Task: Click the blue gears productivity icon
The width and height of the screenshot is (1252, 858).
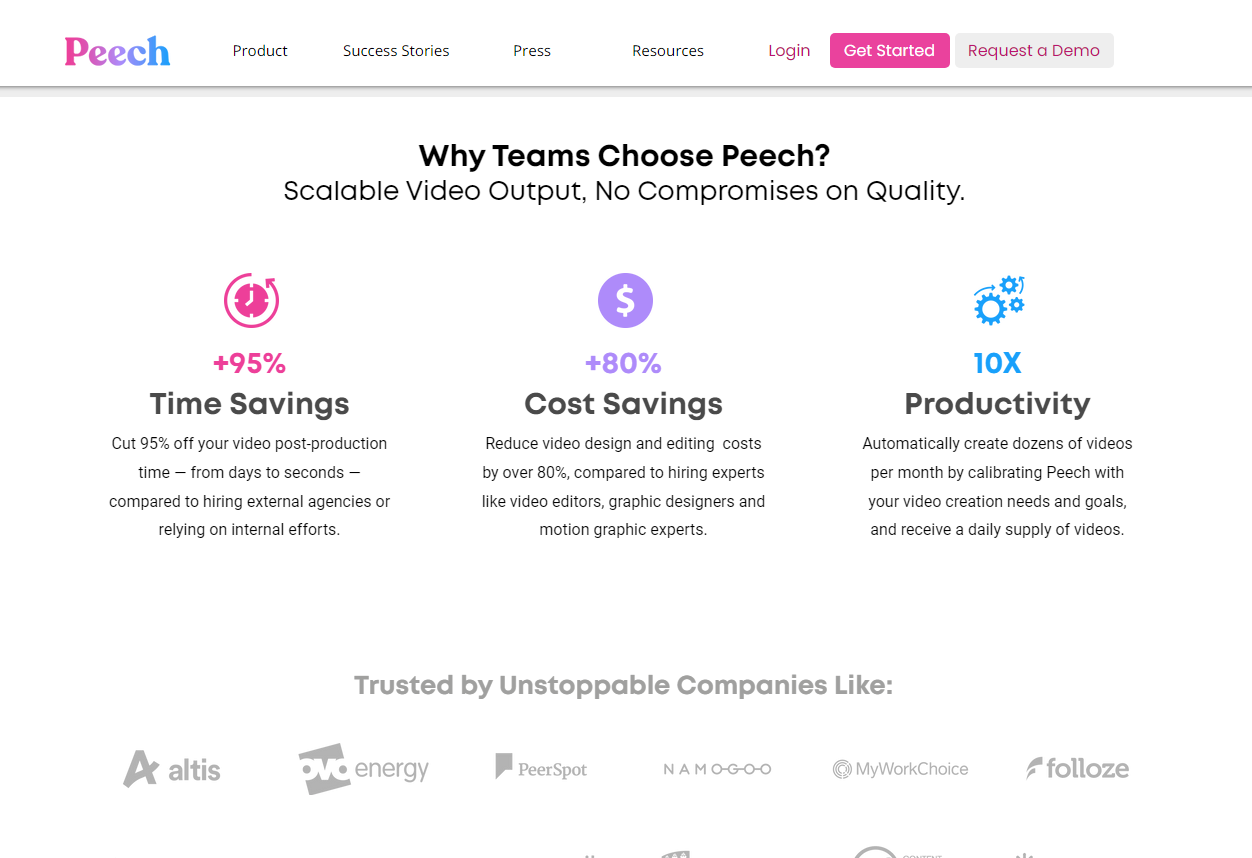Action: point(999,300)
